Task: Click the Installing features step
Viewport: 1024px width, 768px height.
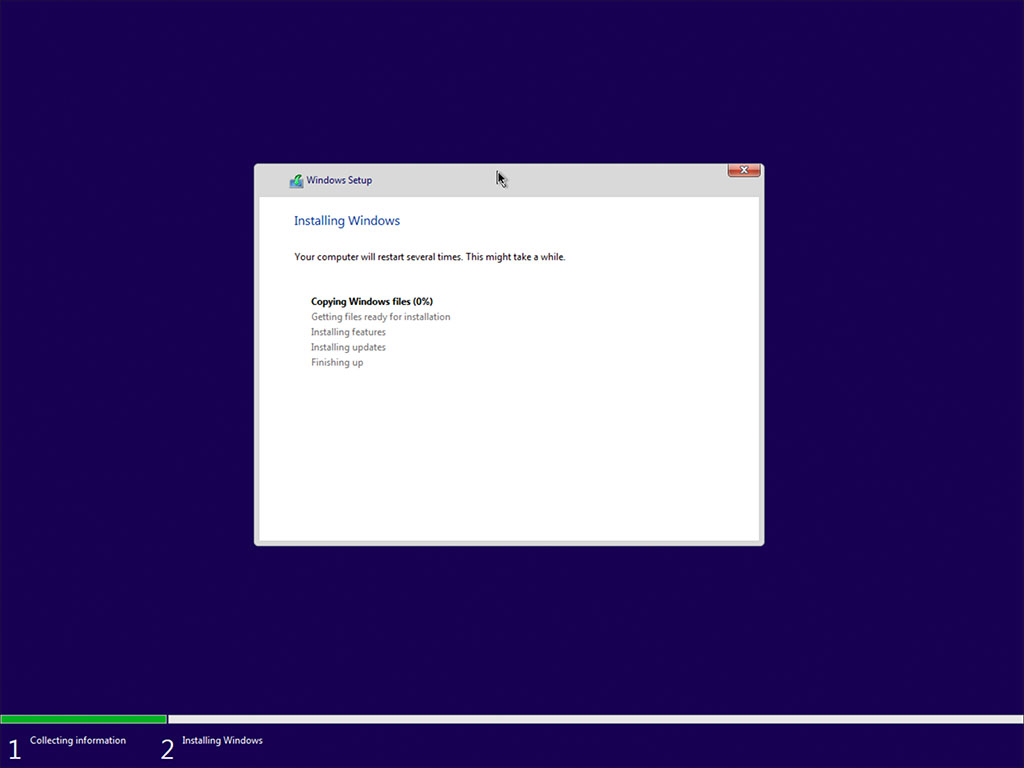Action: 348,332
